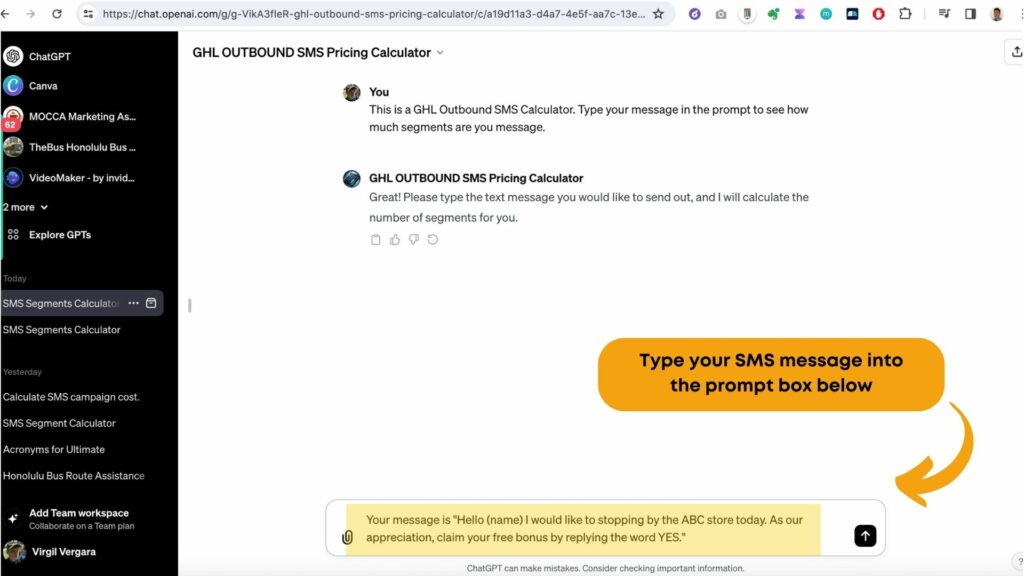Open site information icon in address bar
The height and width of the screenshot is (576, 1024).
pyautogui.click(x=88, y=14)
